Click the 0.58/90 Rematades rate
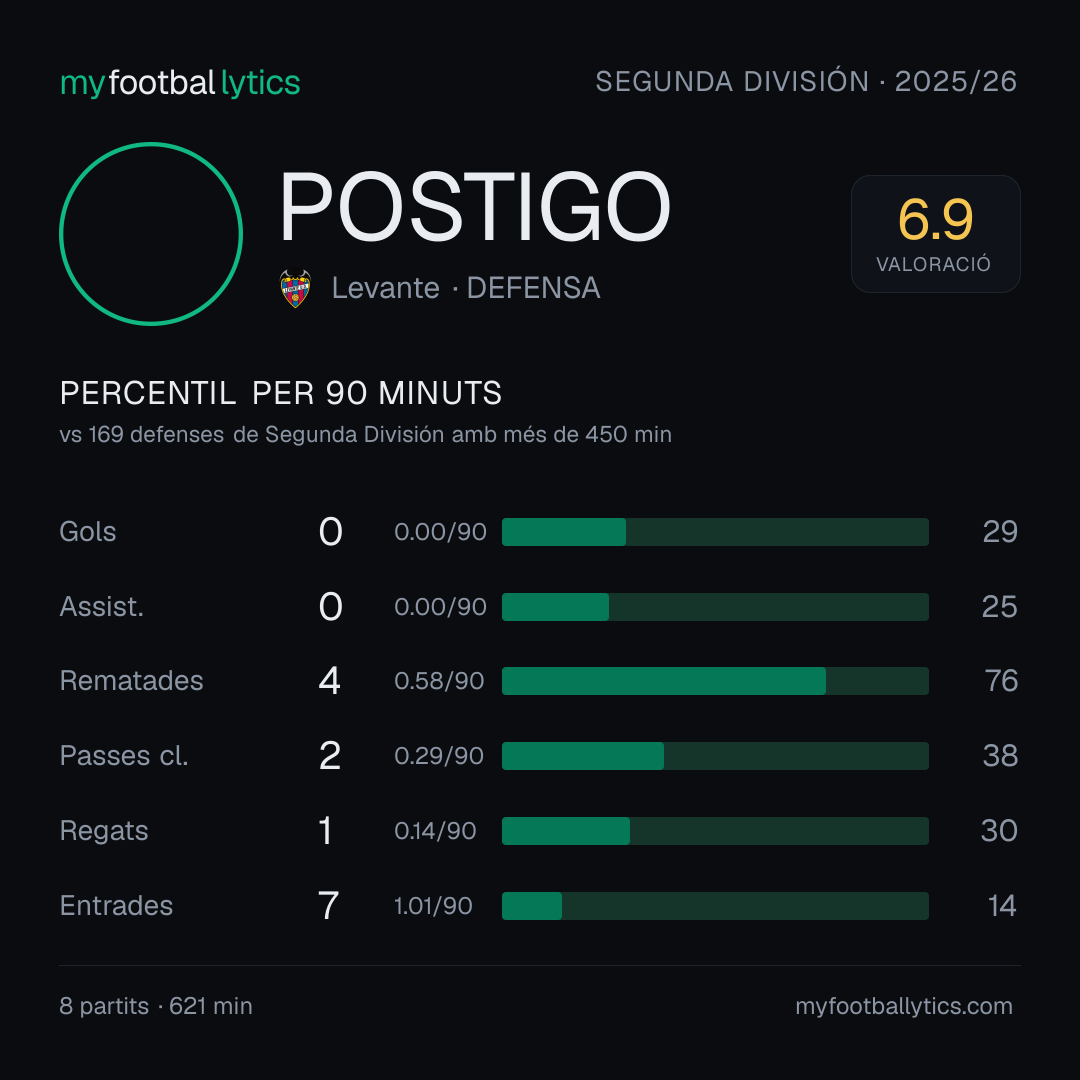 point(439,681)
